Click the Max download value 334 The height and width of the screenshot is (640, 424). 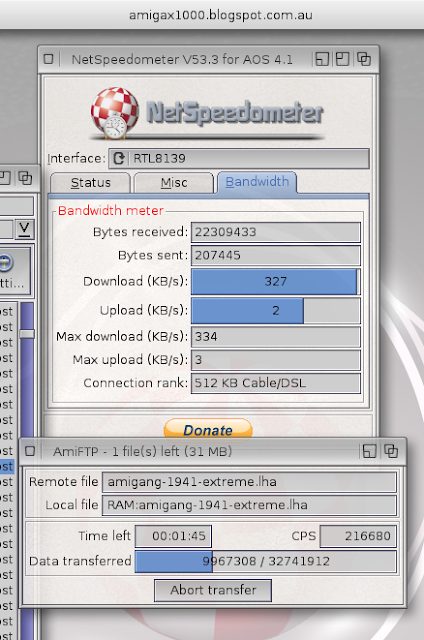(x=276, y=337)
